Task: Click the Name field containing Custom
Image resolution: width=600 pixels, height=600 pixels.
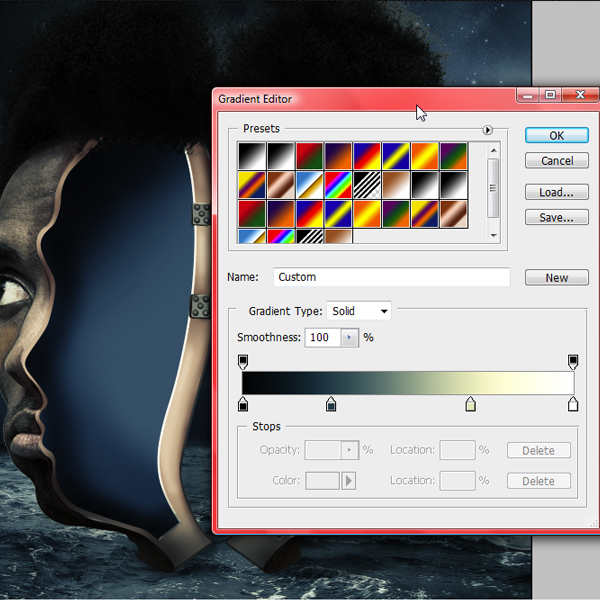Action: (x=391, y=277)
